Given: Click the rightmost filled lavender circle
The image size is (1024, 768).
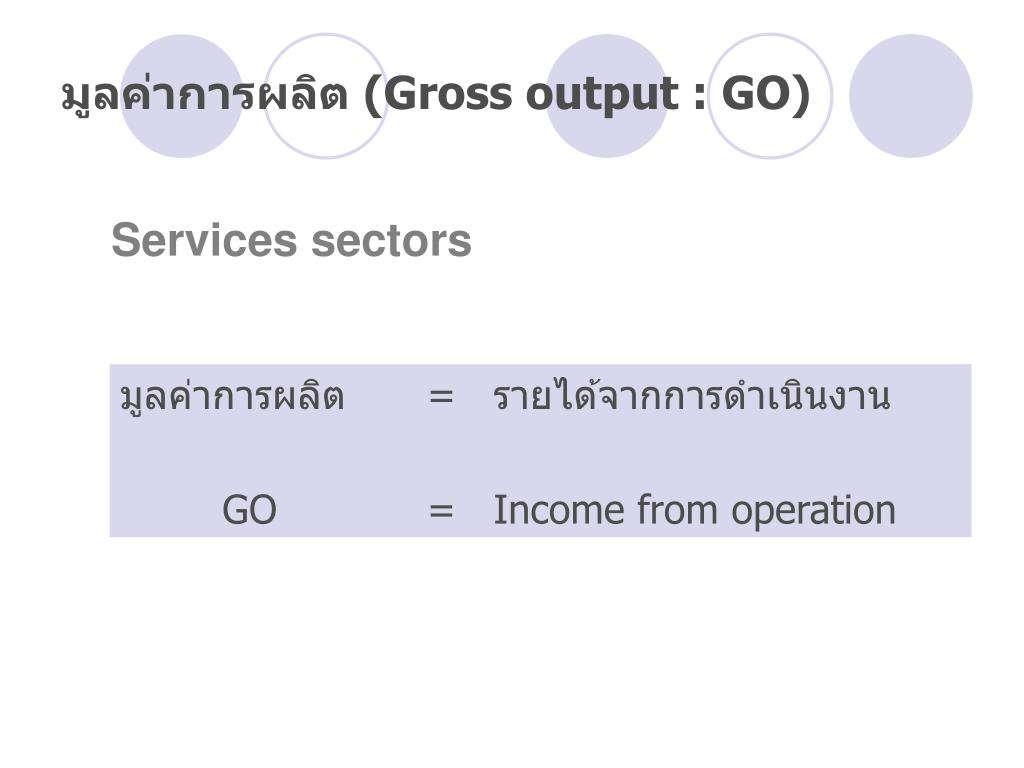Looking at the screenshot, I should tap(910, 96).
